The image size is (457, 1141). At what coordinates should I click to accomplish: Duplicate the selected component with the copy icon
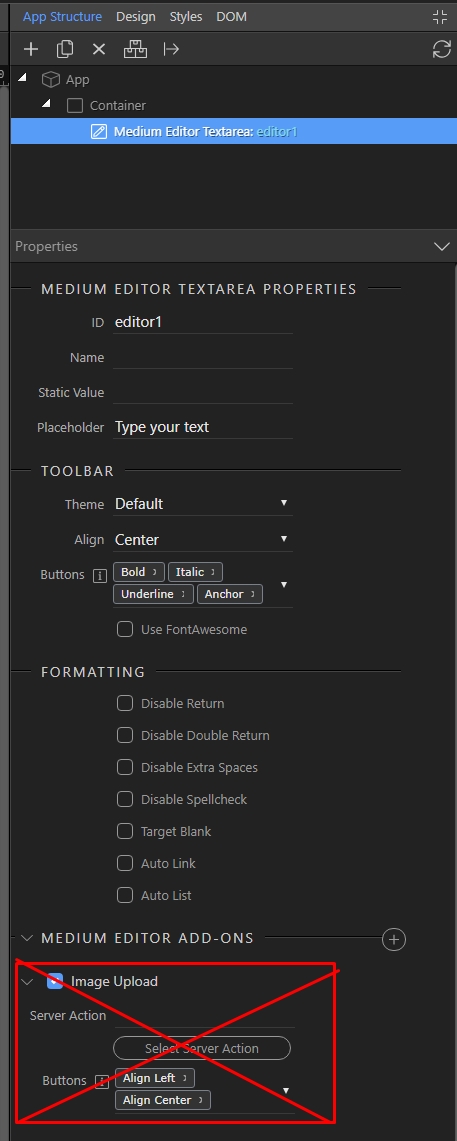(x=65, y=49)
